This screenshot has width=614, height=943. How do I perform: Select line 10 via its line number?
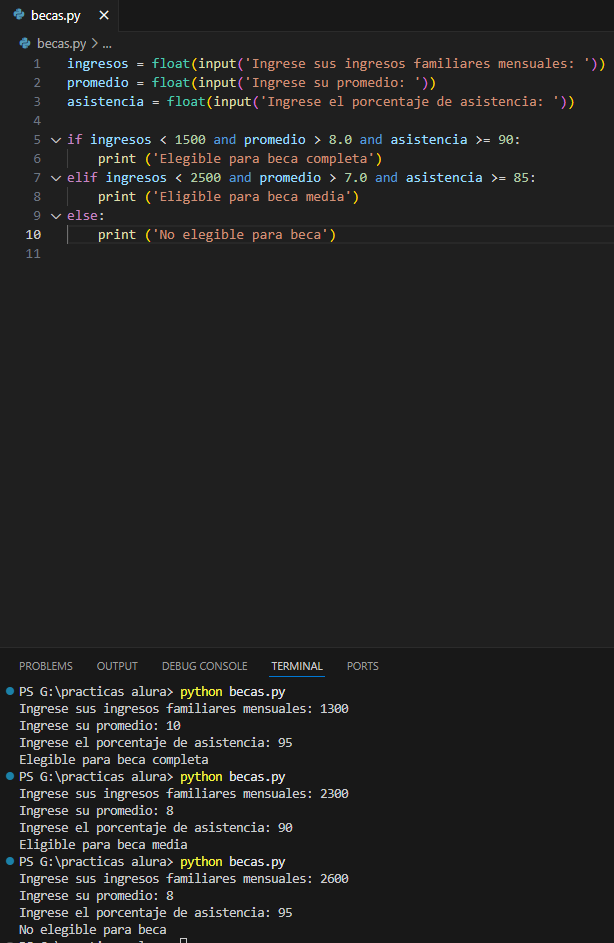[x=33, y=235]
